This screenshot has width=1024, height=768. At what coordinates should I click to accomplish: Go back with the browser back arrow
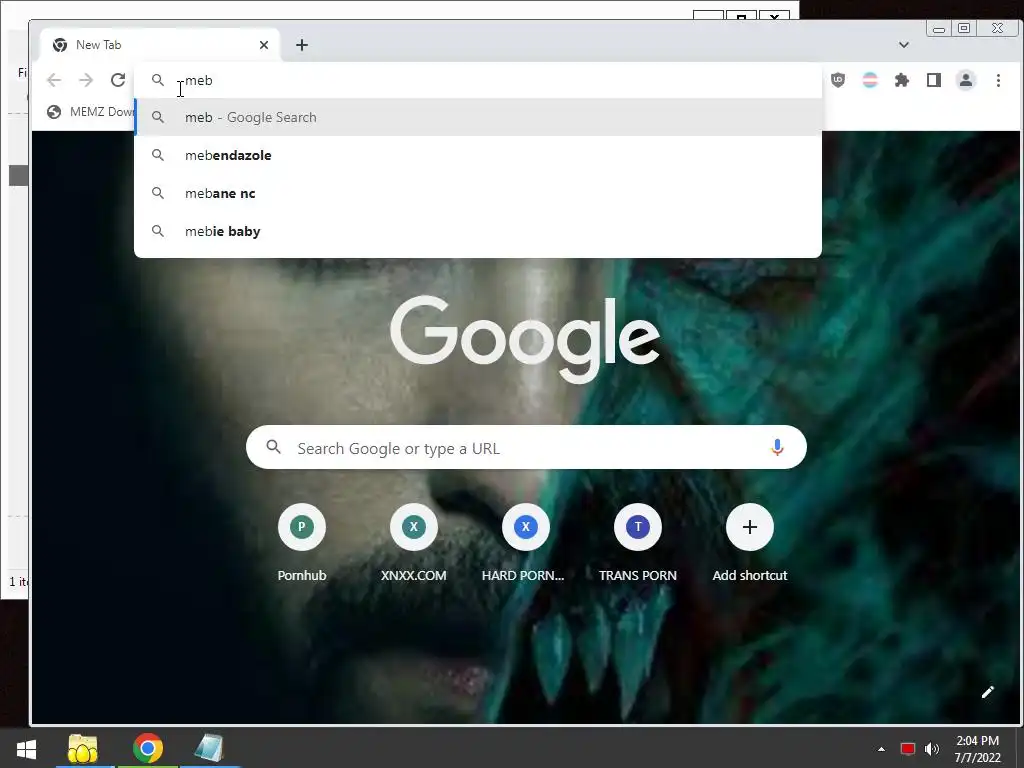coord(54,80)
